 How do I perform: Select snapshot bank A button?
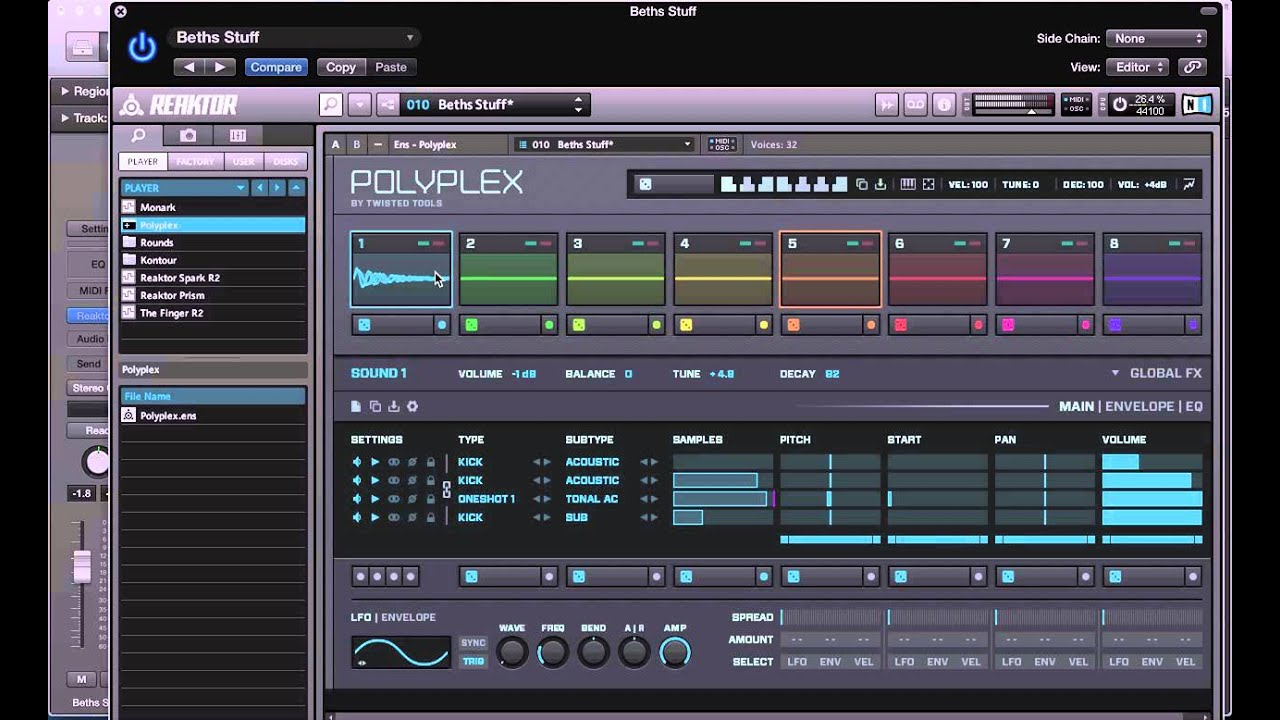pos(336,144)
